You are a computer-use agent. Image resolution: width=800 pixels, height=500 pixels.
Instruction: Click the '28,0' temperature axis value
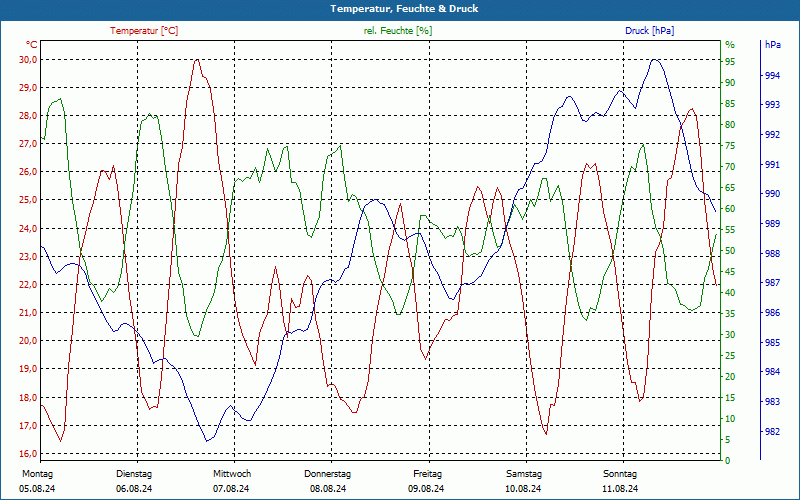pos(28,116)
